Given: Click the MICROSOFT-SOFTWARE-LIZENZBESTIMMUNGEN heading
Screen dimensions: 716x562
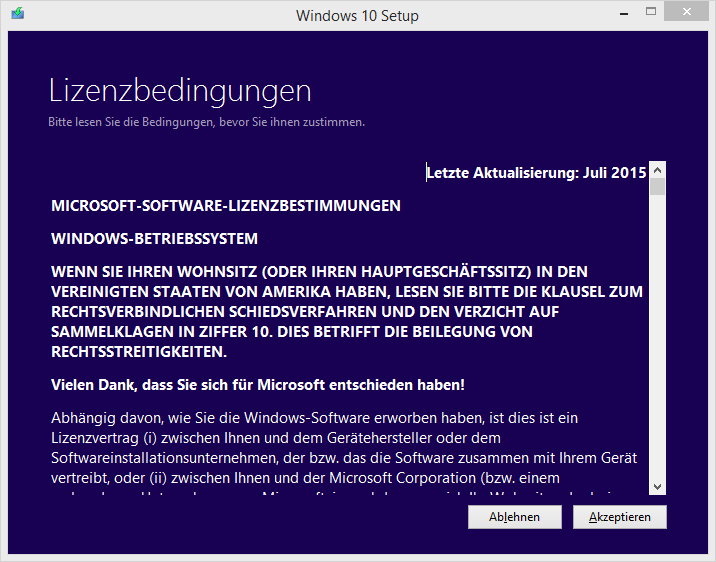Looking at the screenshot, I should (x=226, y=206).
